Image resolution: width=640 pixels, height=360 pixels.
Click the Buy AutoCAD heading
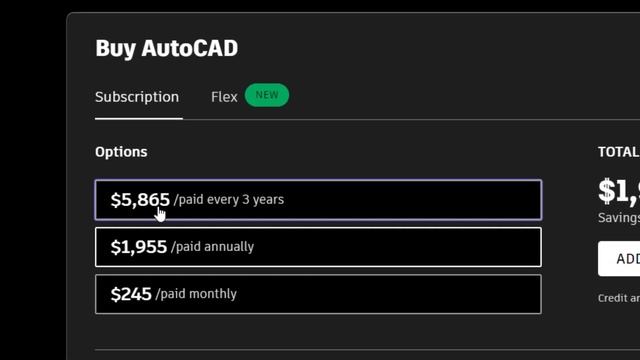167,49
